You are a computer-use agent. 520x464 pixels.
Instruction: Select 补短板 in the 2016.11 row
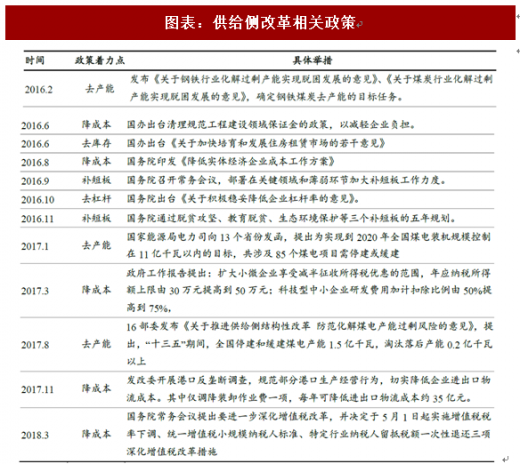click(97, 218)
